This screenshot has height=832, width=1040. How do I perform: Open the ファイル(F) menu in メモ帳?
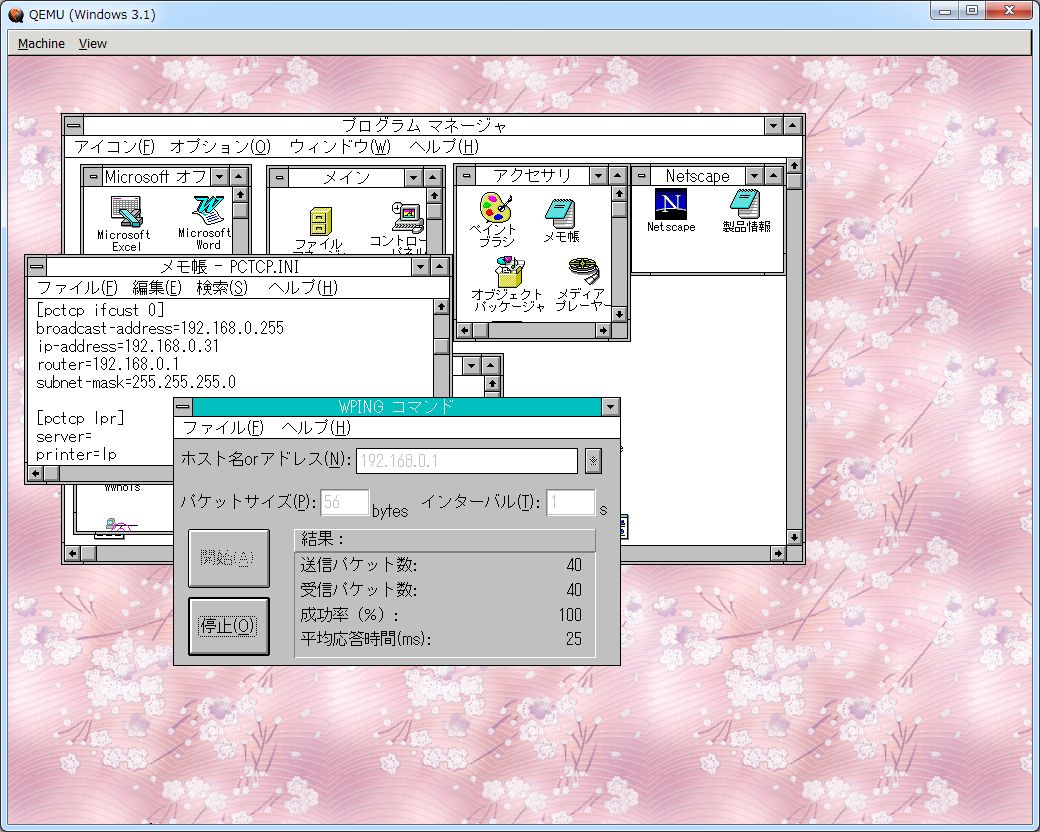tap(77, 288)
